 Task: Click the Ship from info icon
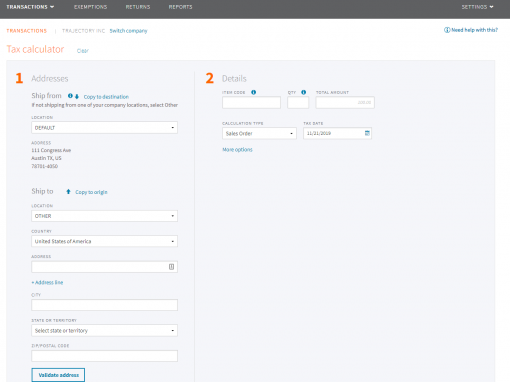coord(70,96)
